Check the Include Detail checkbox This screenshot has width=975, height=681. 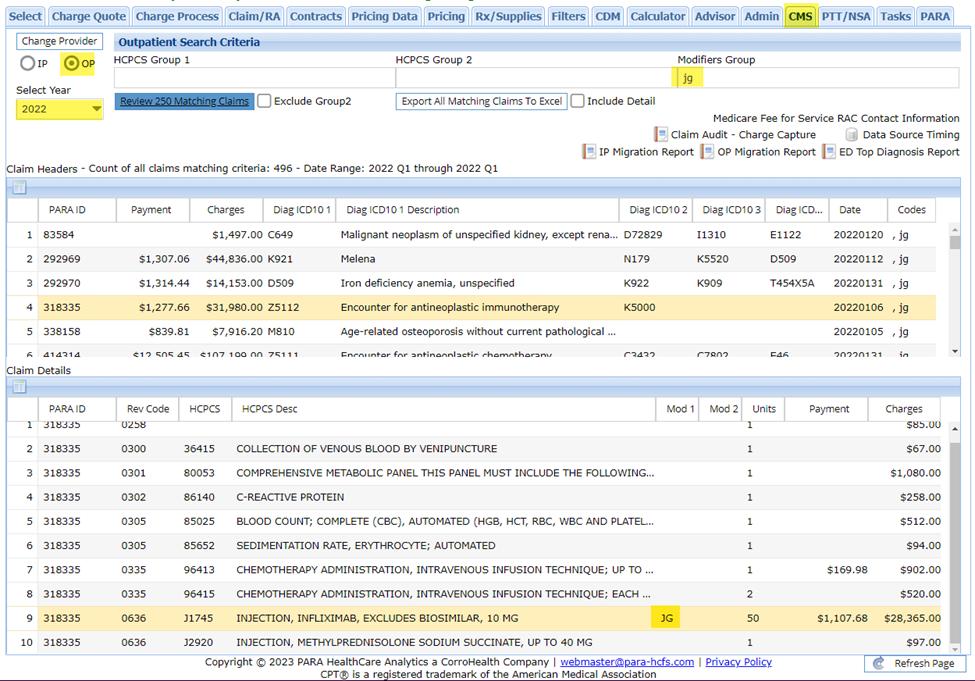[x=578, y=101]
